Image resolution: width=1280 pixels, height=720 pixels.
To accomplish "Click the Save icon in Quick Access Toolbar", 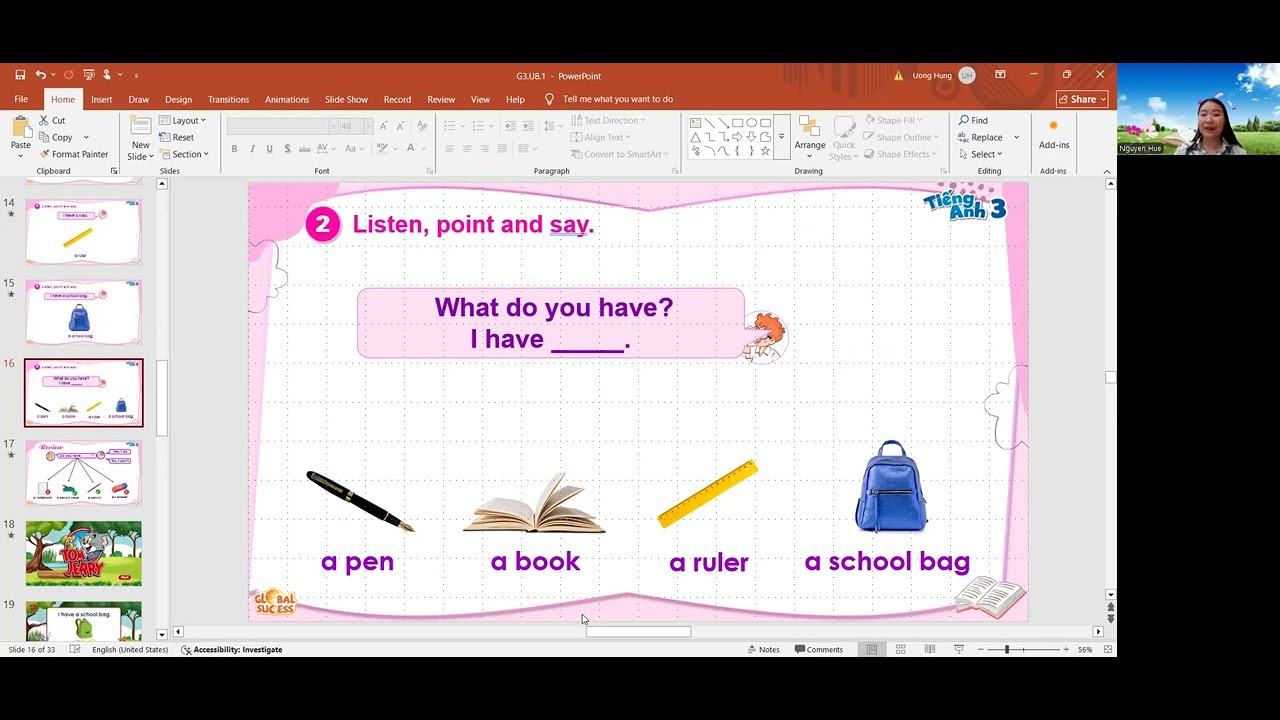I will click(20, 75).
